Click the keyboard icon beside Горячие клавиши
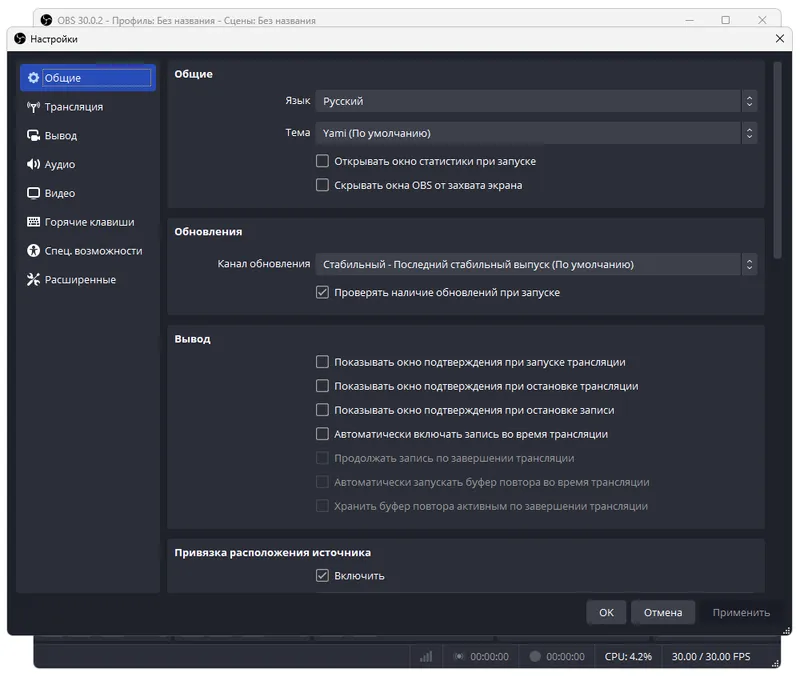 (33, 221)
